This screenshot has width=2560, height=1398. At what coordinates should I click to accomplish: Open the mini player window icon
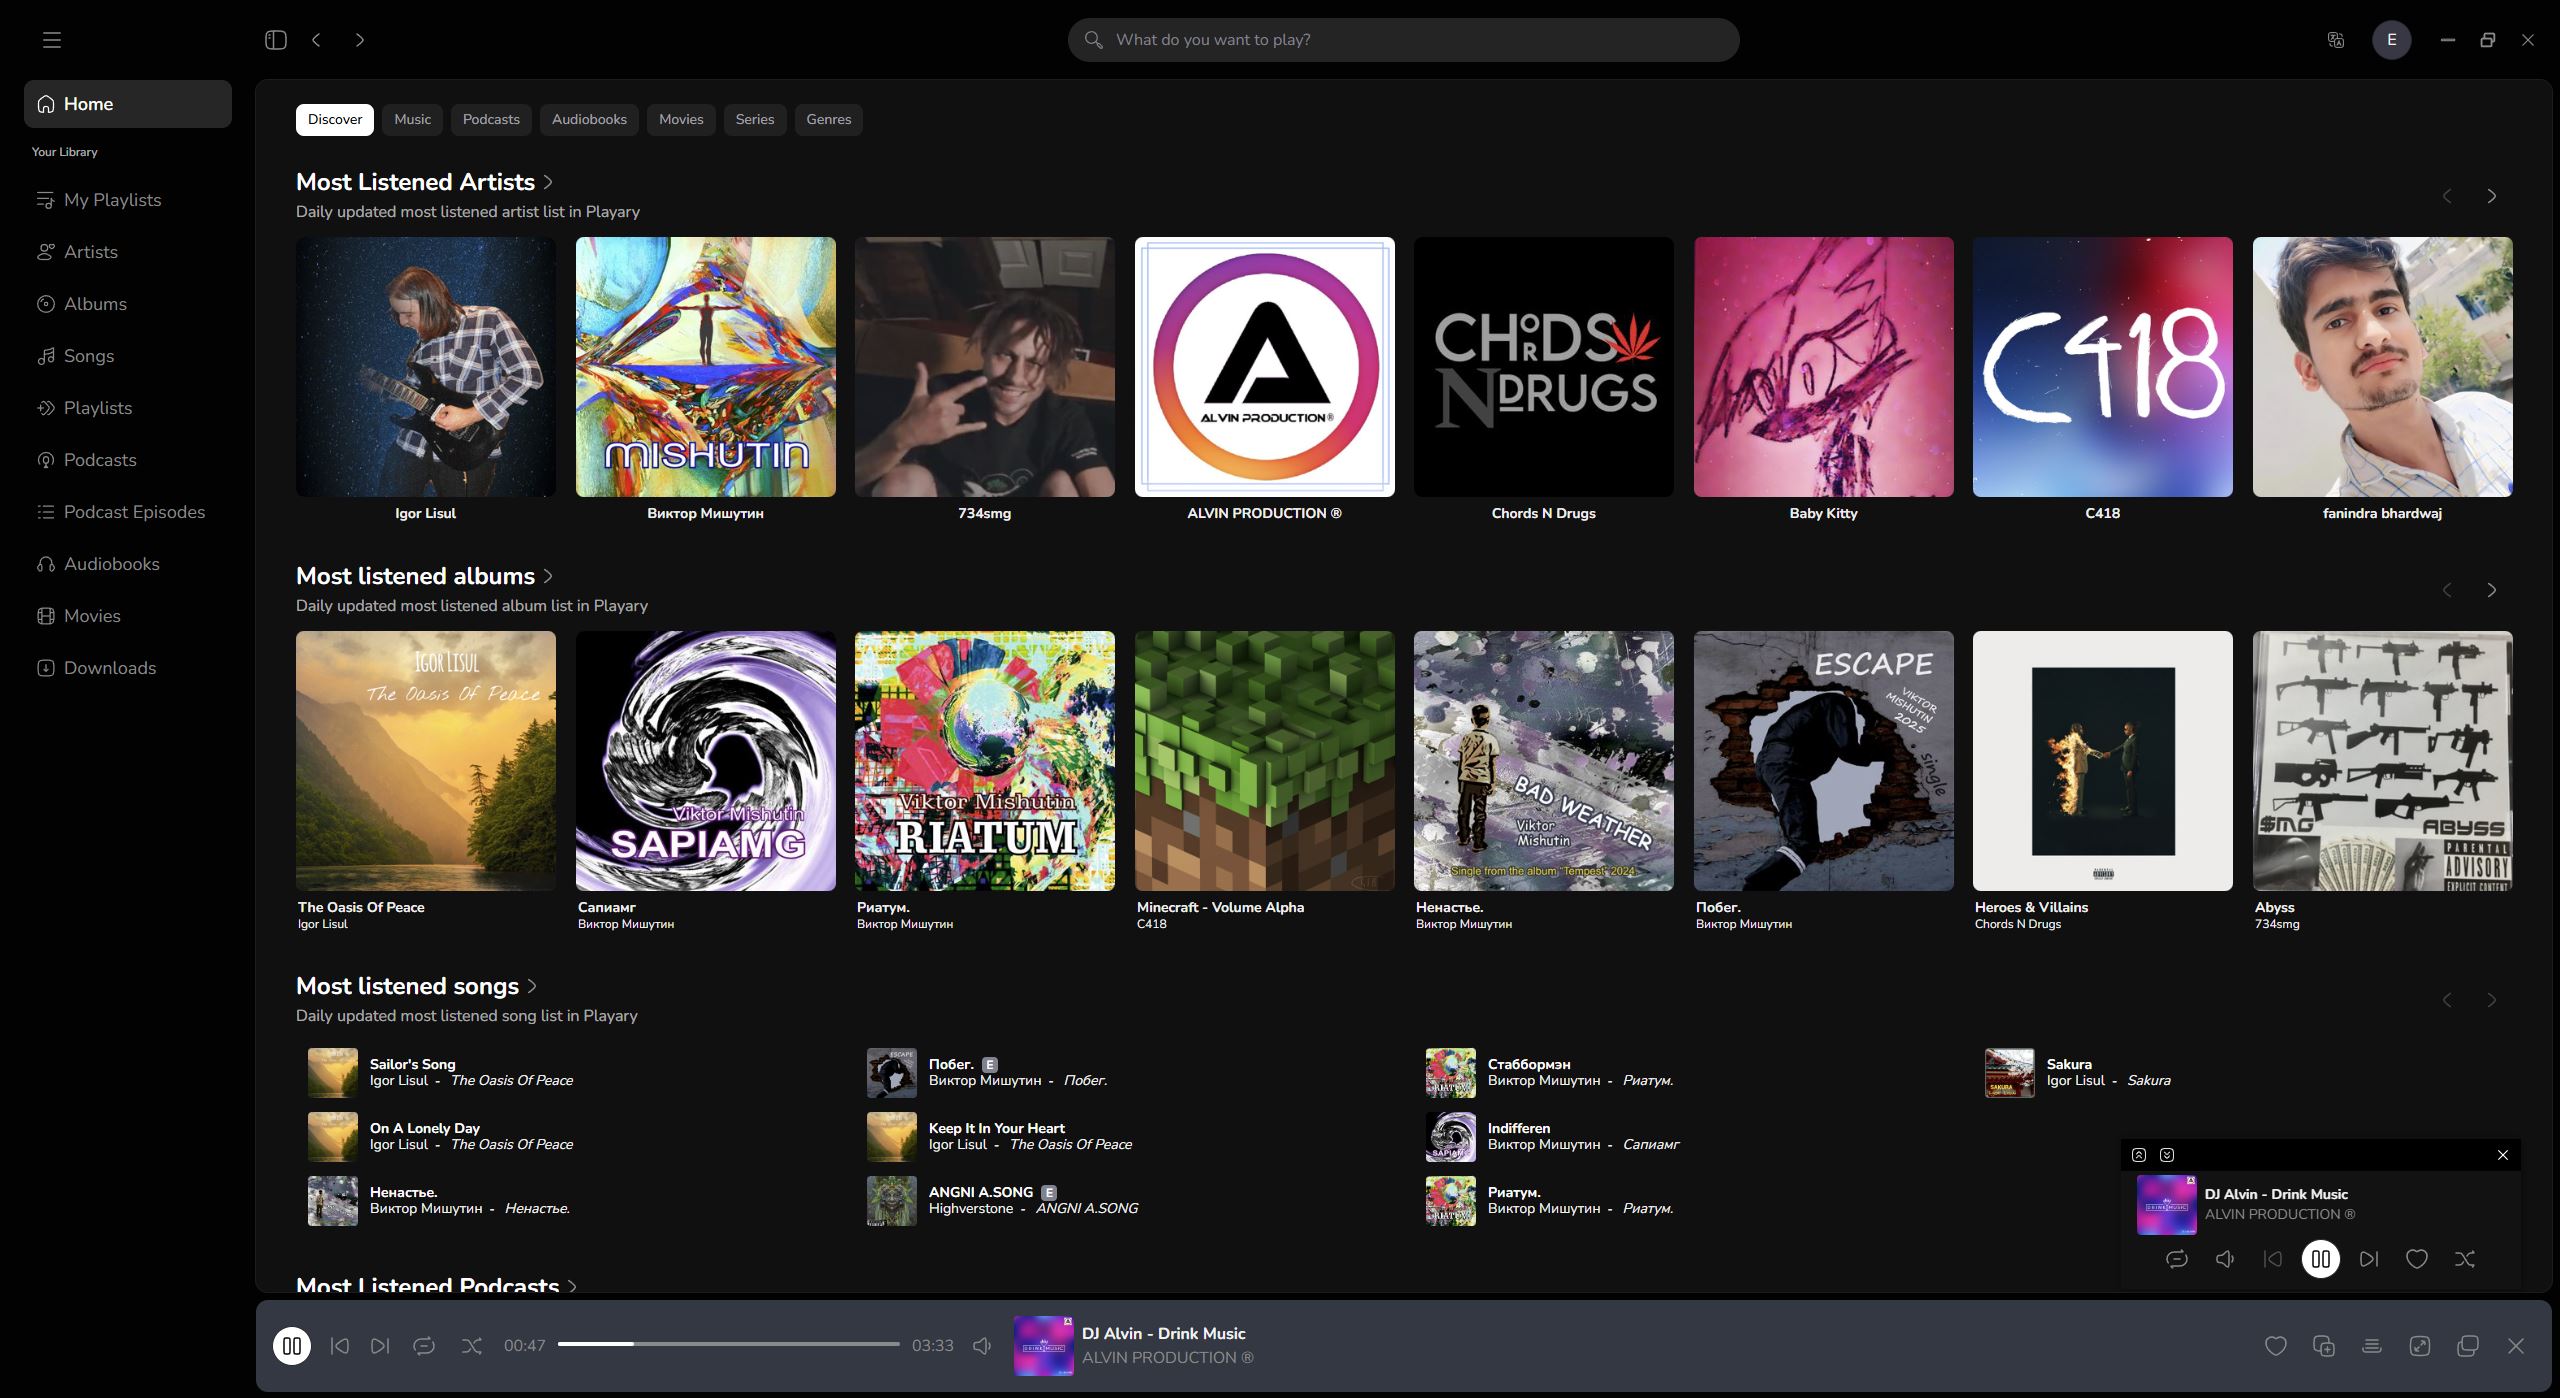[x=2468, y=1346]
